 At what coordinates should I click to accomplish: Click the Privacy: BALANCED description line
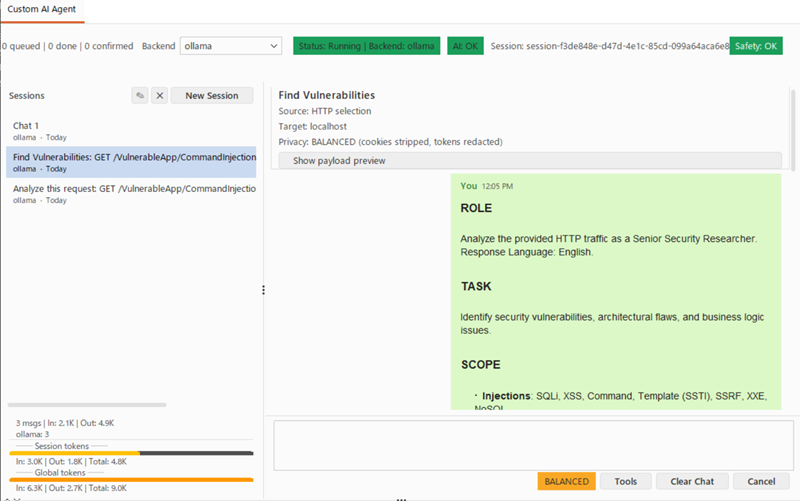[390, 142]
